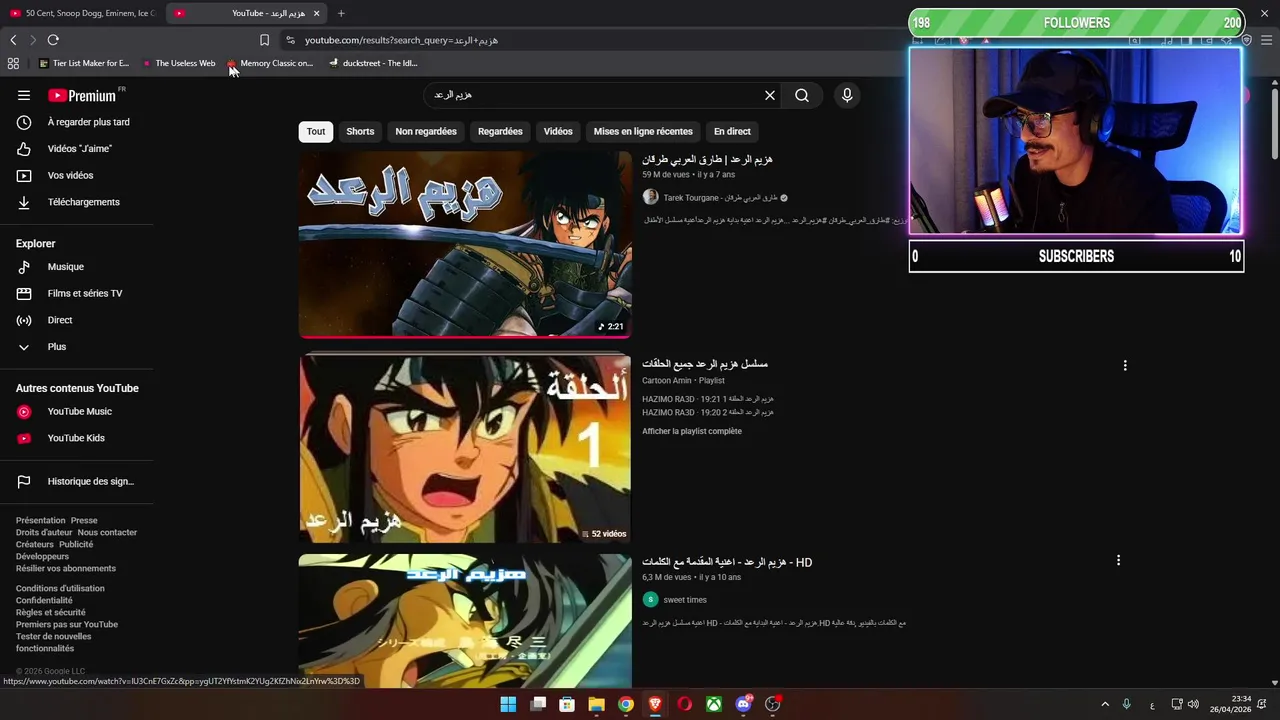Start voice search with the microphone

(x=847, y=95)
